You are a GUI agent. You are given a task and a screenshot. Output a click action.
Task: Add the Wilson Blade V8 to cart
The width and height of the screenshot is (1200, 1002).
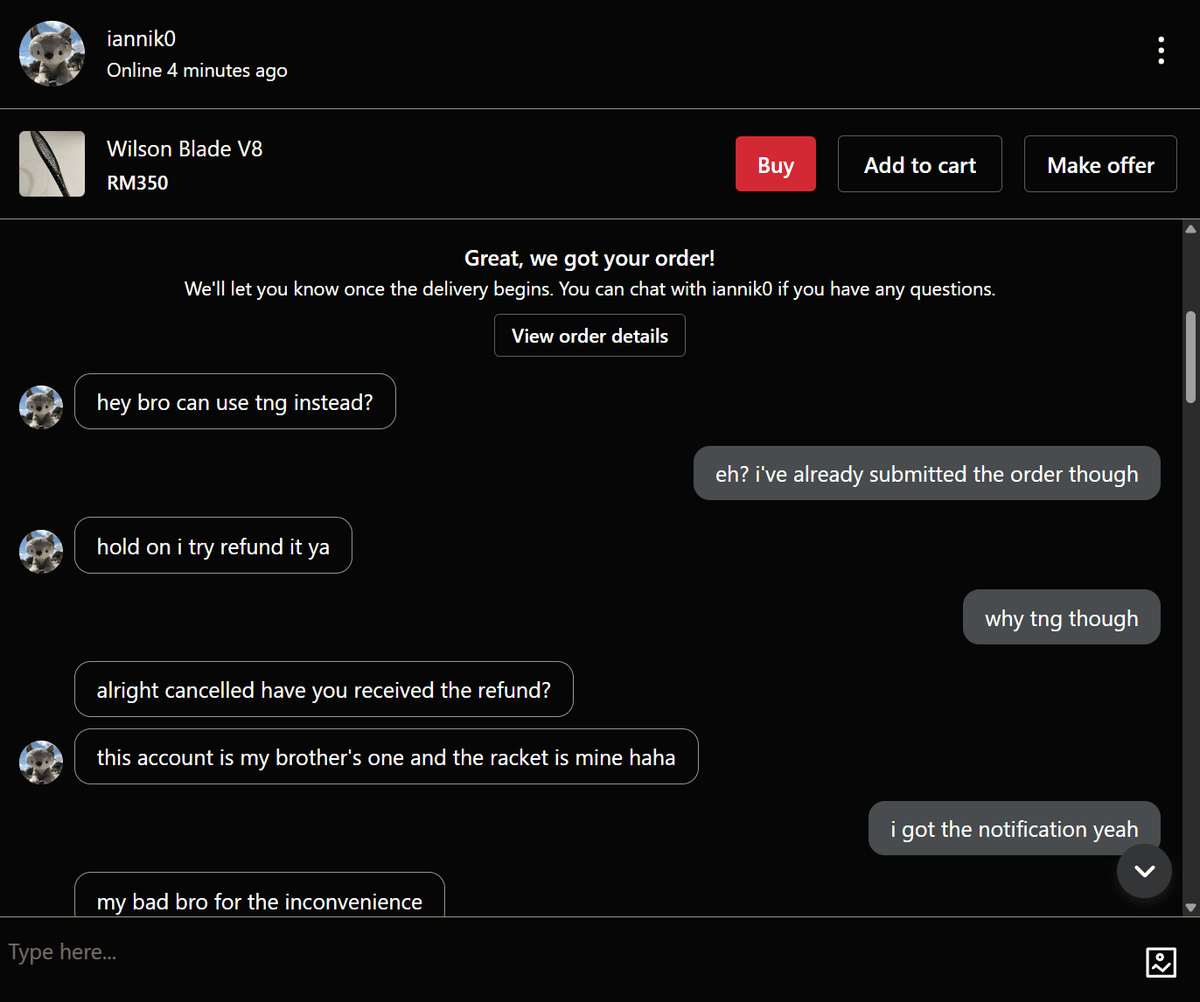tap(919, 164)
